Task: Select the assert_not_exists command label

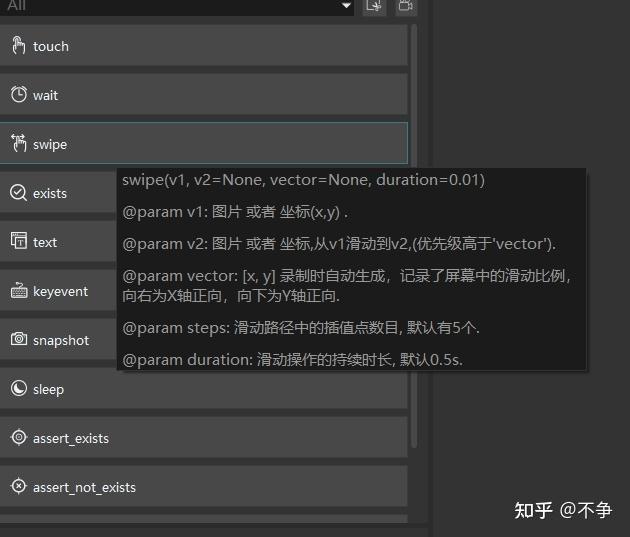Action: 84,487
